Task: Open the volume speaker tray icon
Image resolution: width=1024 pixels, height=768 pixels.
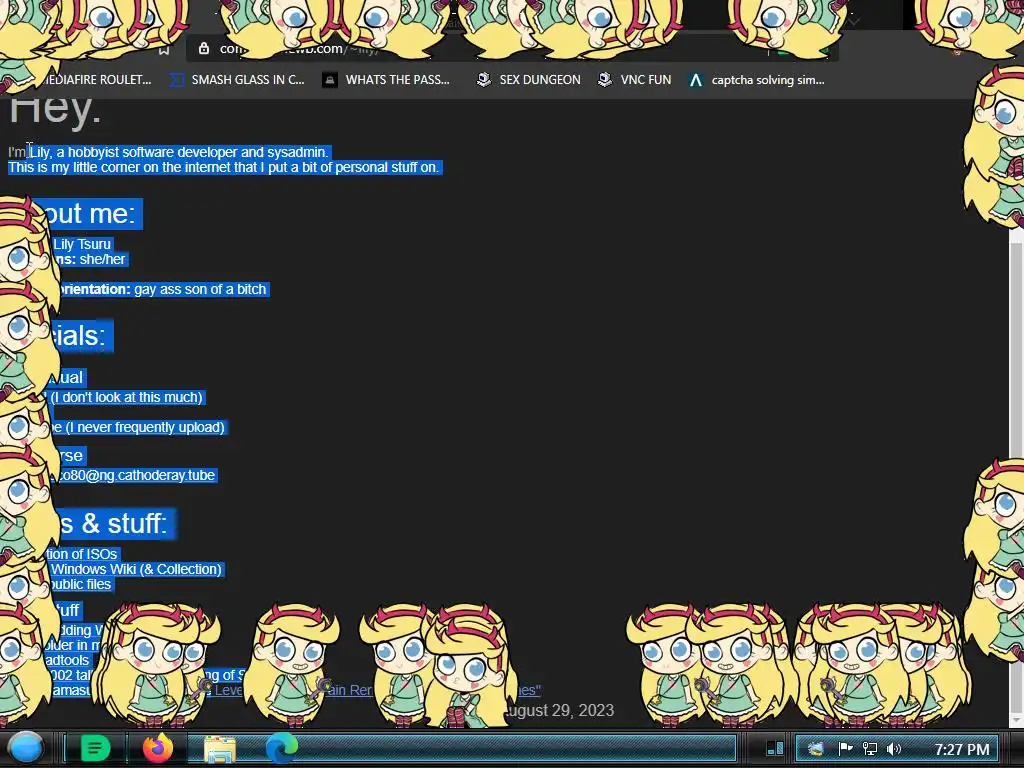Action: pos(894,749)
